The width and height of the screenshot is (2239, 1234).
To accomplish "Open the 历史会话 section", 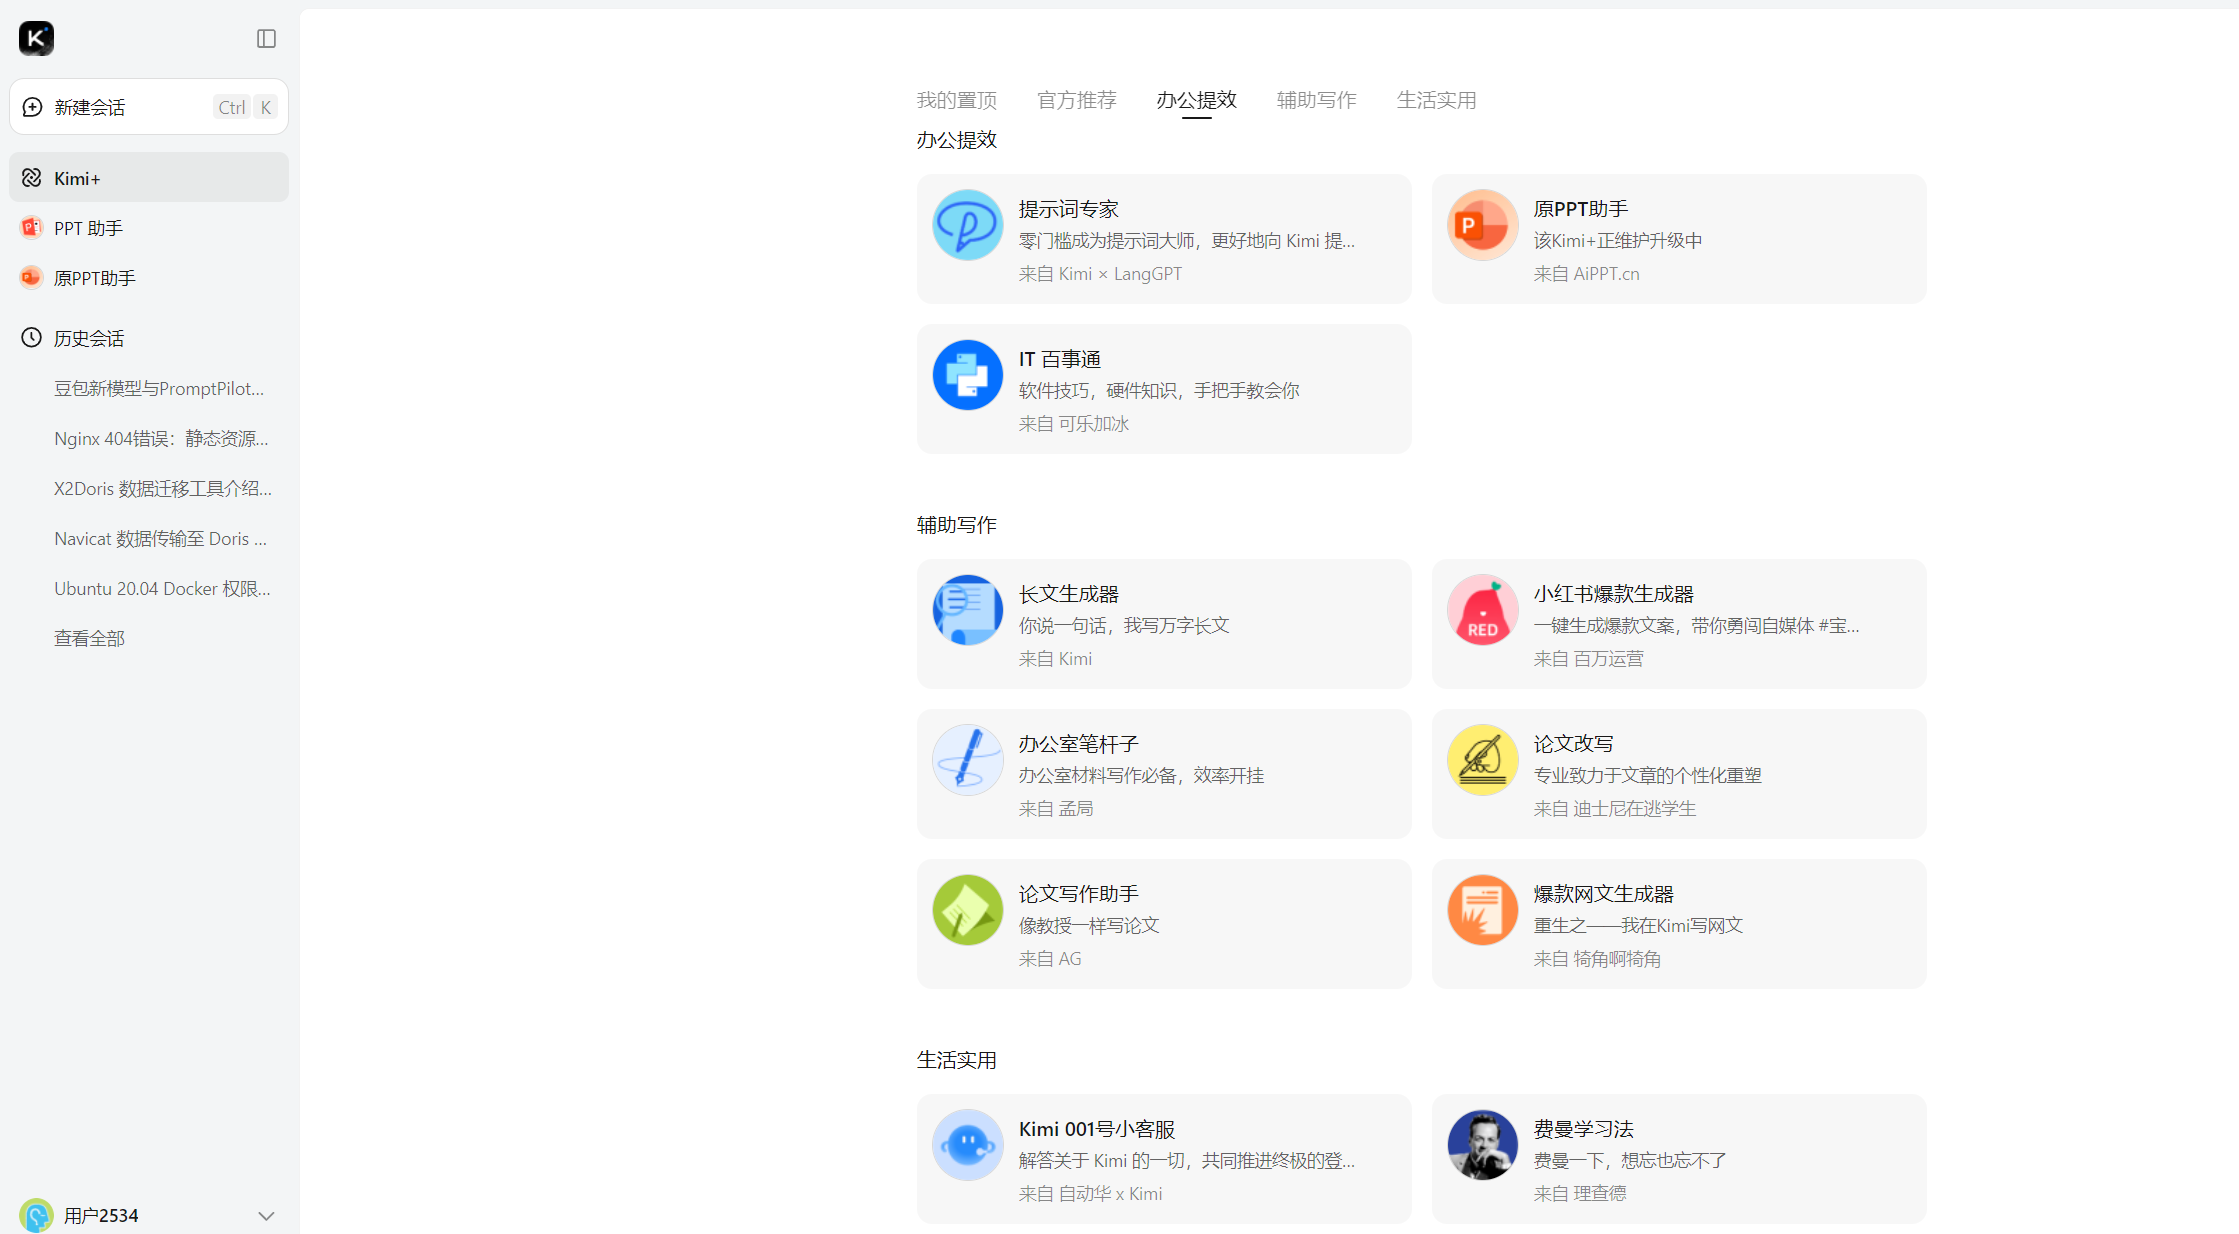I will point(149,338).
